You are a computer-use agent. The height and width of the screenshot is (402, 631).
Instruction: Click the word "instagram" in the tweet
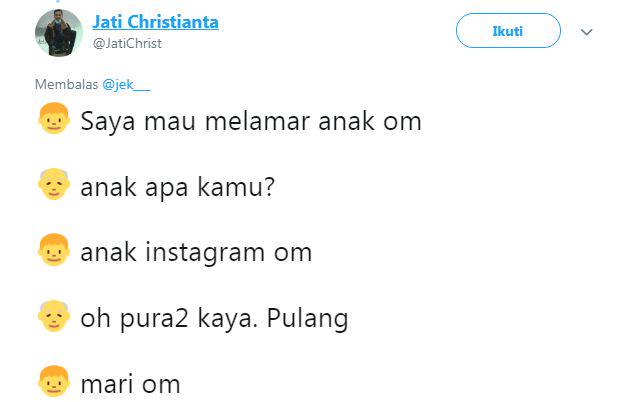207,252
